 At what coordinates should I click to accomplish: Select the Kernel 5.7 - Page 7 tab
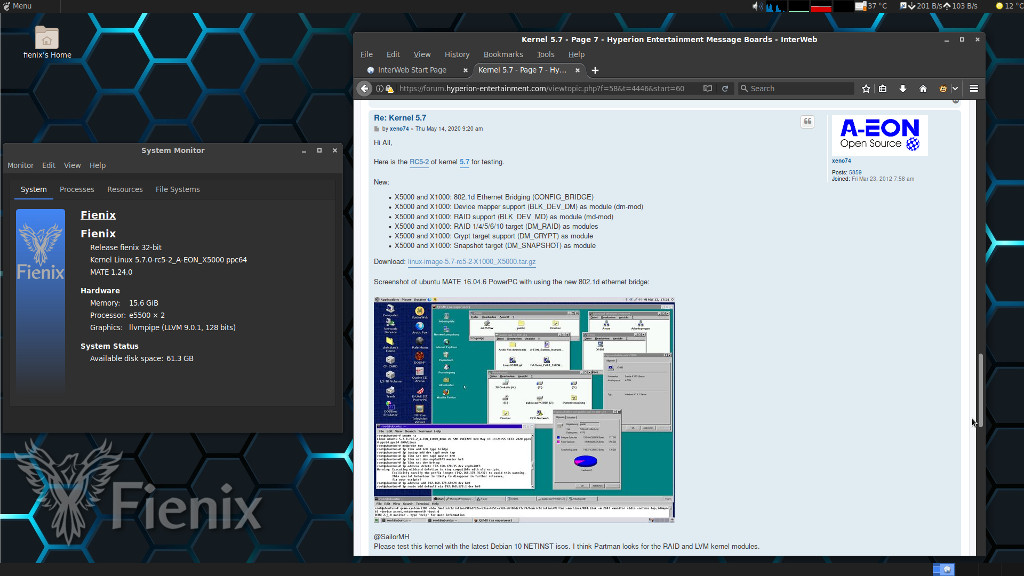[528, 70]
